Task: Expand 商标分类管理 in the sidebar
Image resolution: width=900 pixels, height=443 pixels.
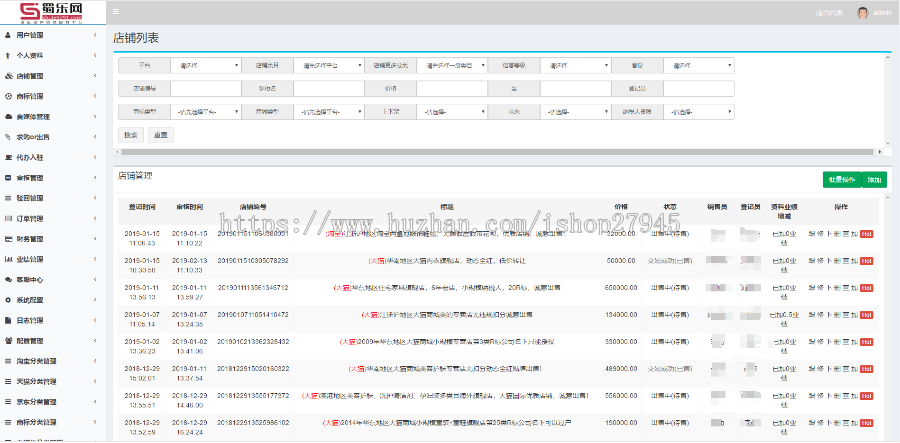Action: 53,422
